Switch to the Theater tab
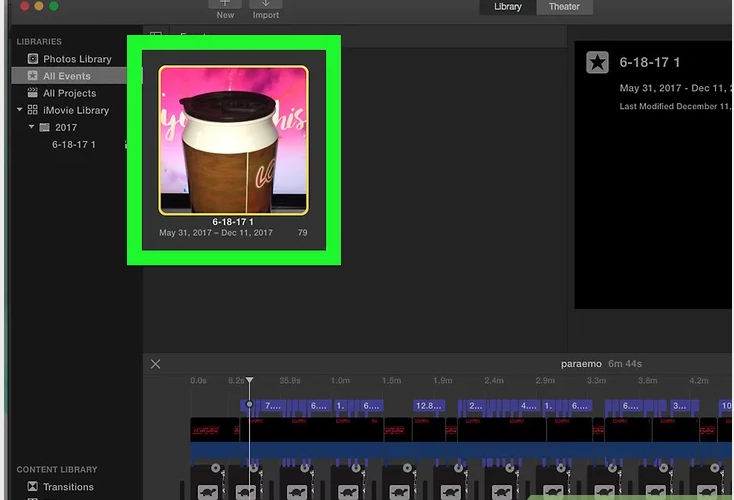The height and width of the screenshot is (500, 734). point(564,7)
